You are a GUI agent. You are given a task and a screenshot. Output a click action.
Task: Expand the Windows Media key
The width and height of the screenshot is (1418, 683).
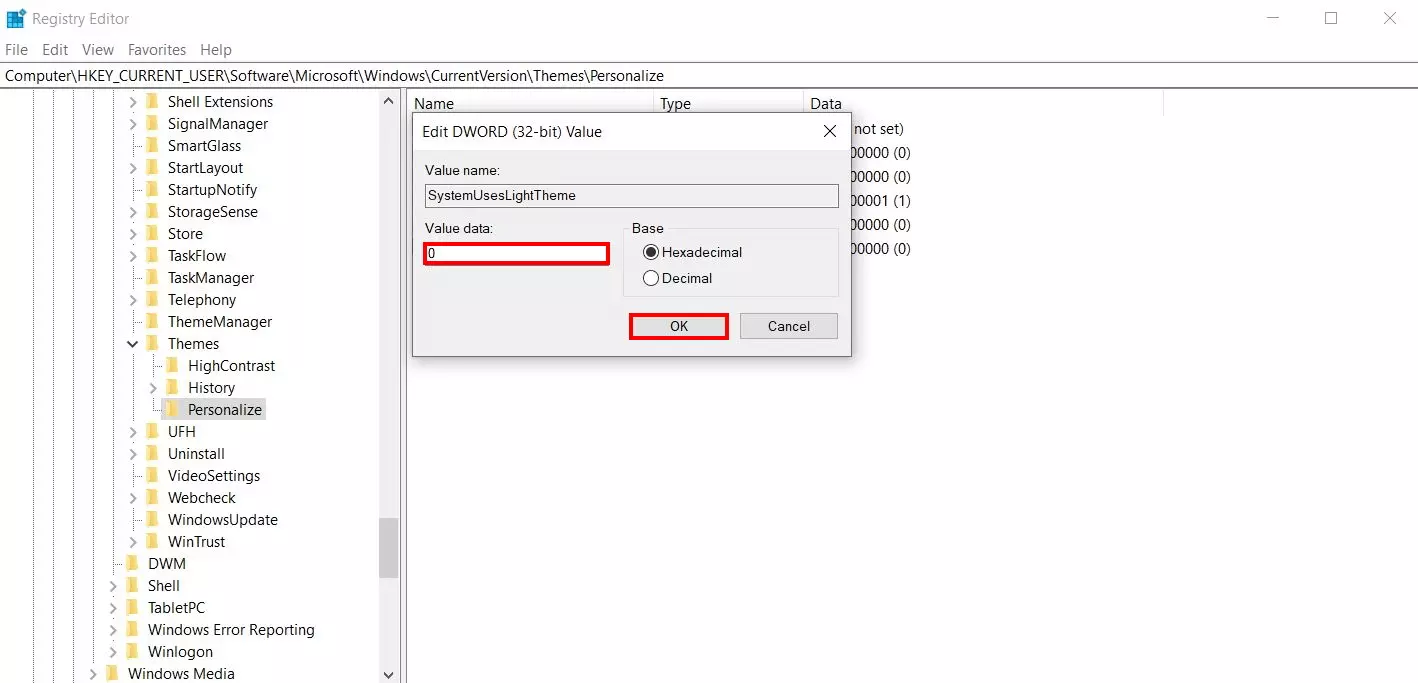tap(93, 674)
